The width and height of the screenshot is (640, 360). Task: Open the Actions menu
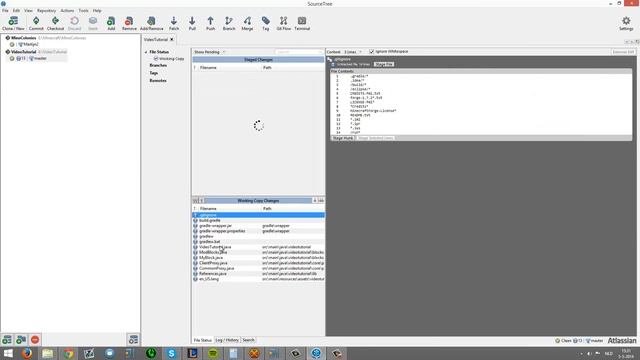point(67,11)
